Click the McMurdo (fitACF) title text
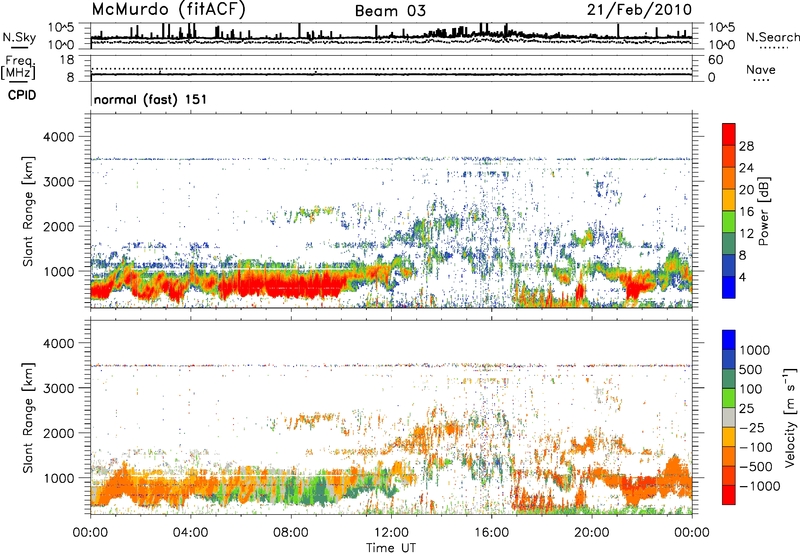 (168, 10)
